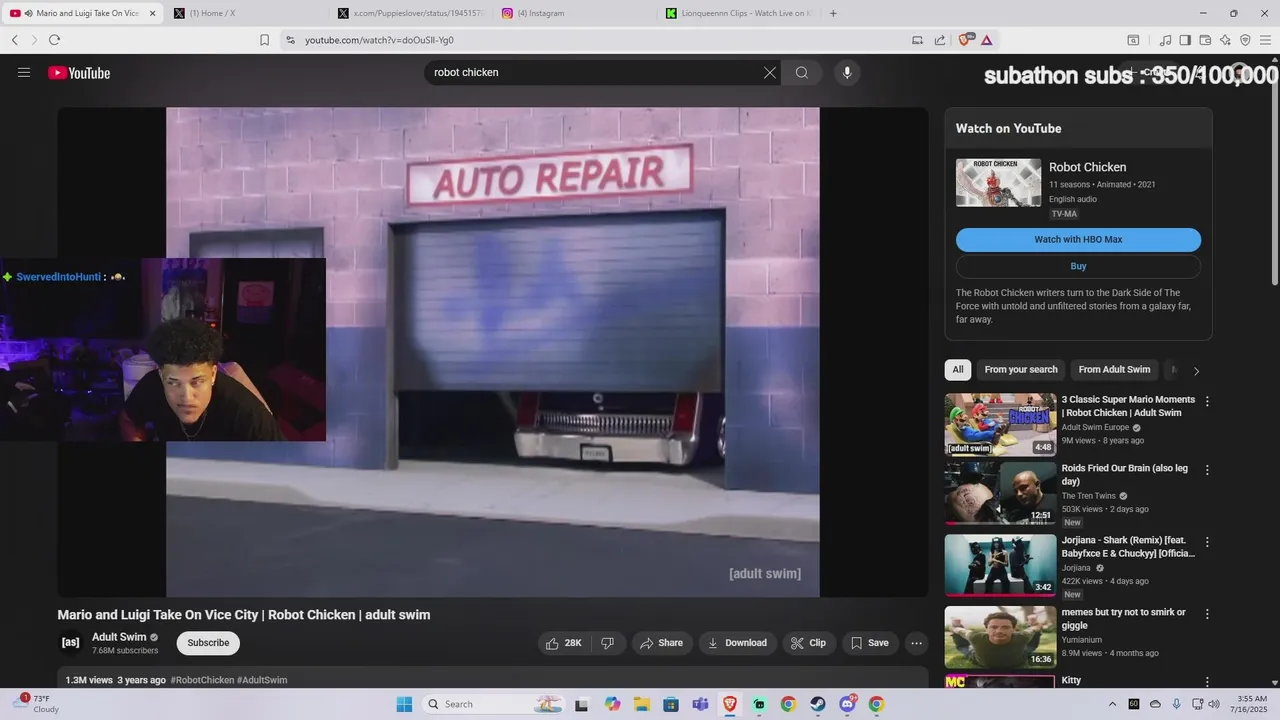Viewport: 1280px width, 720px height.
Task: Open 'memes but try not to smirk' title
Action: click(x=1124, y=619)
